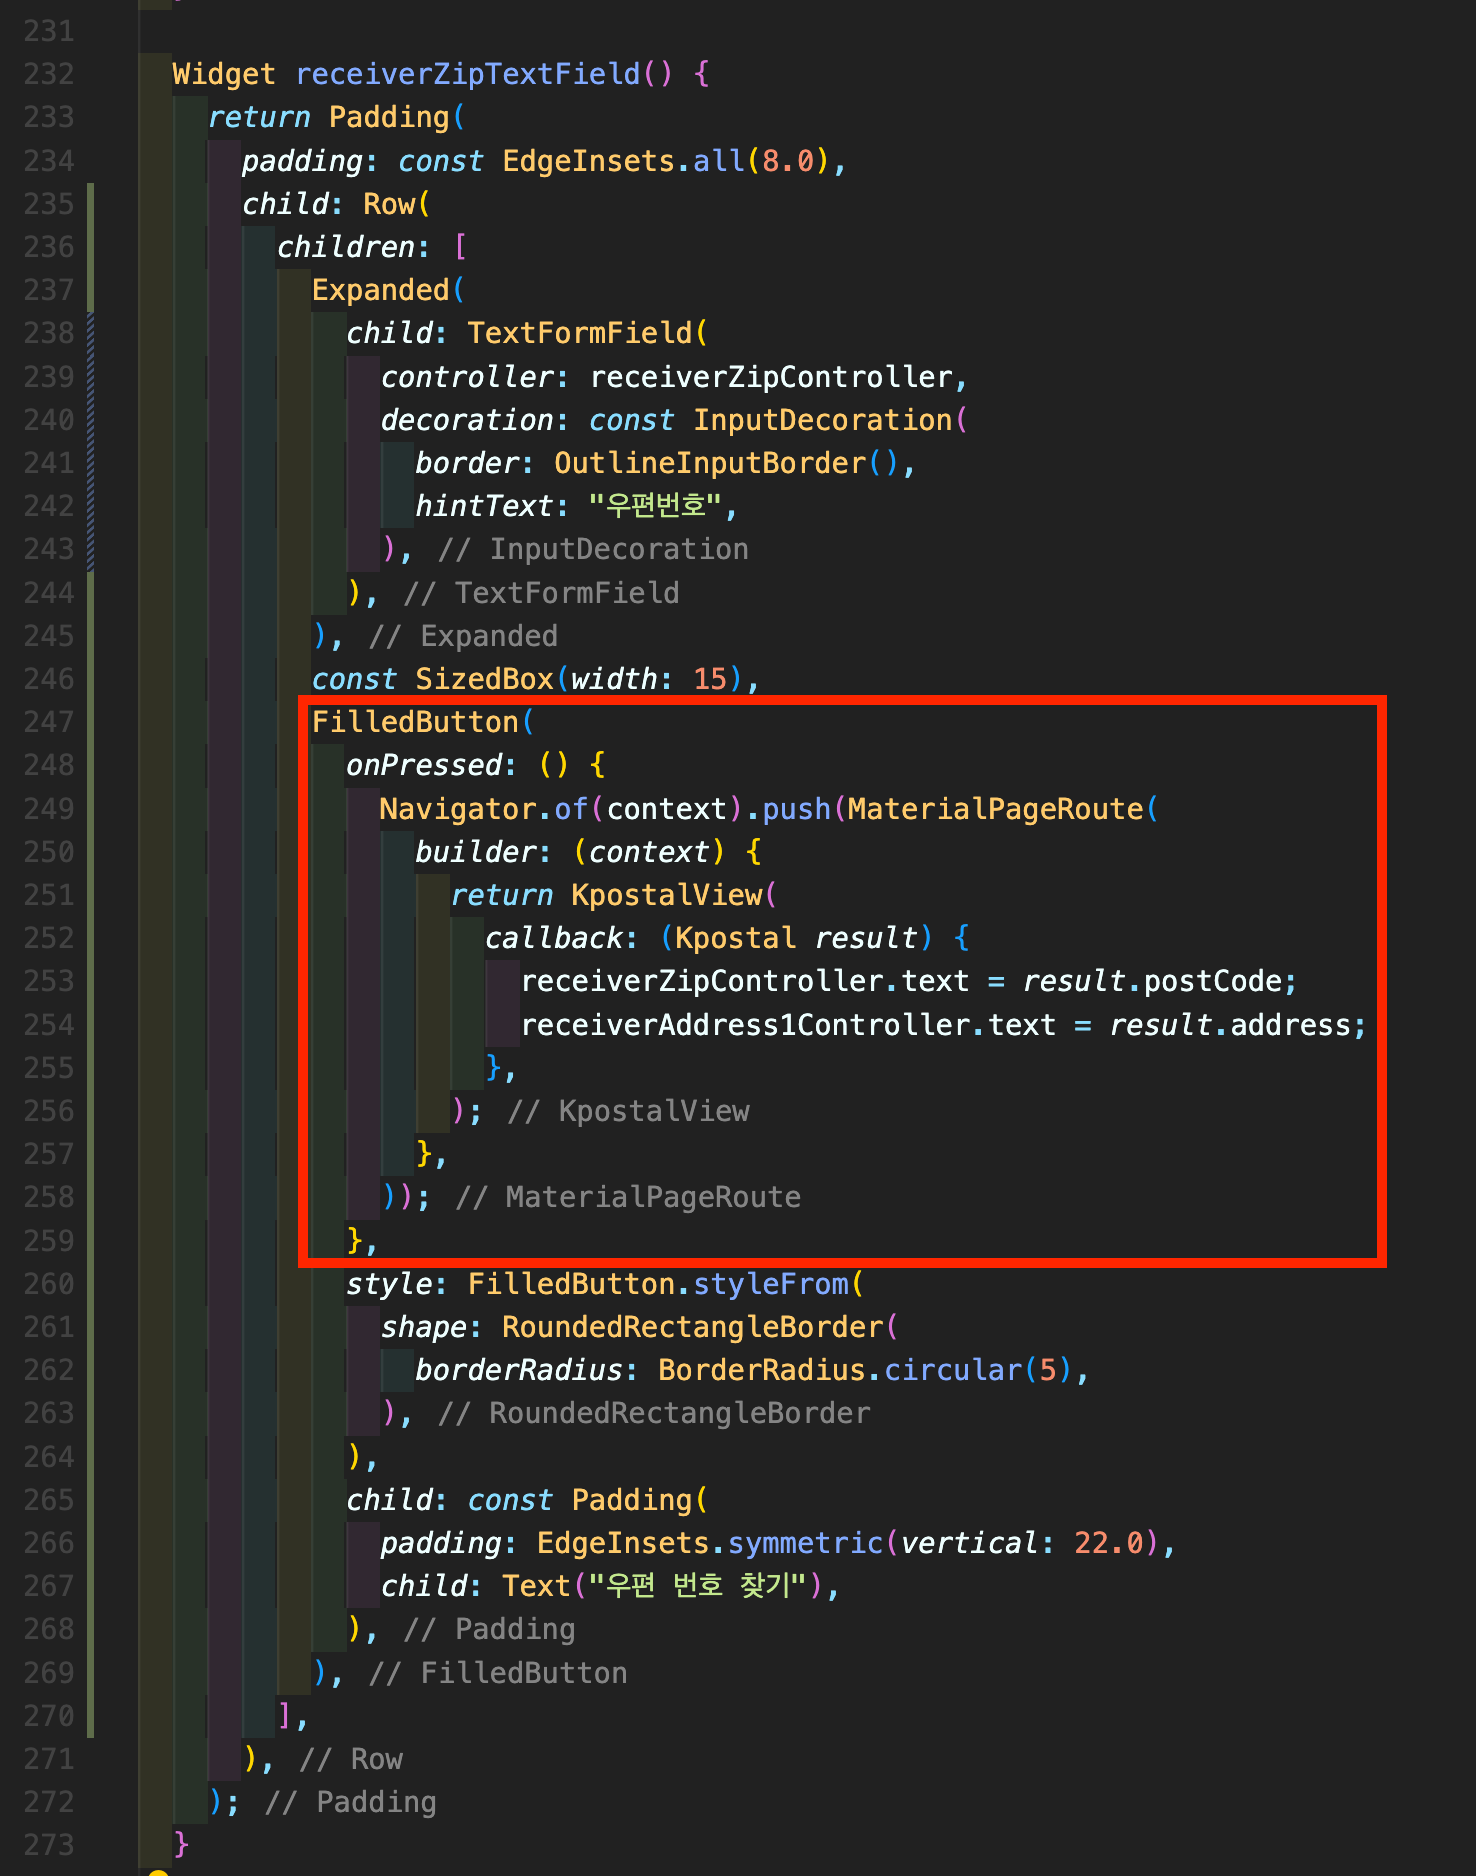This screenshot has width=1476, height=1876.
Task: Click the return keyword on line 233
Action: click(x=259, y=117)
